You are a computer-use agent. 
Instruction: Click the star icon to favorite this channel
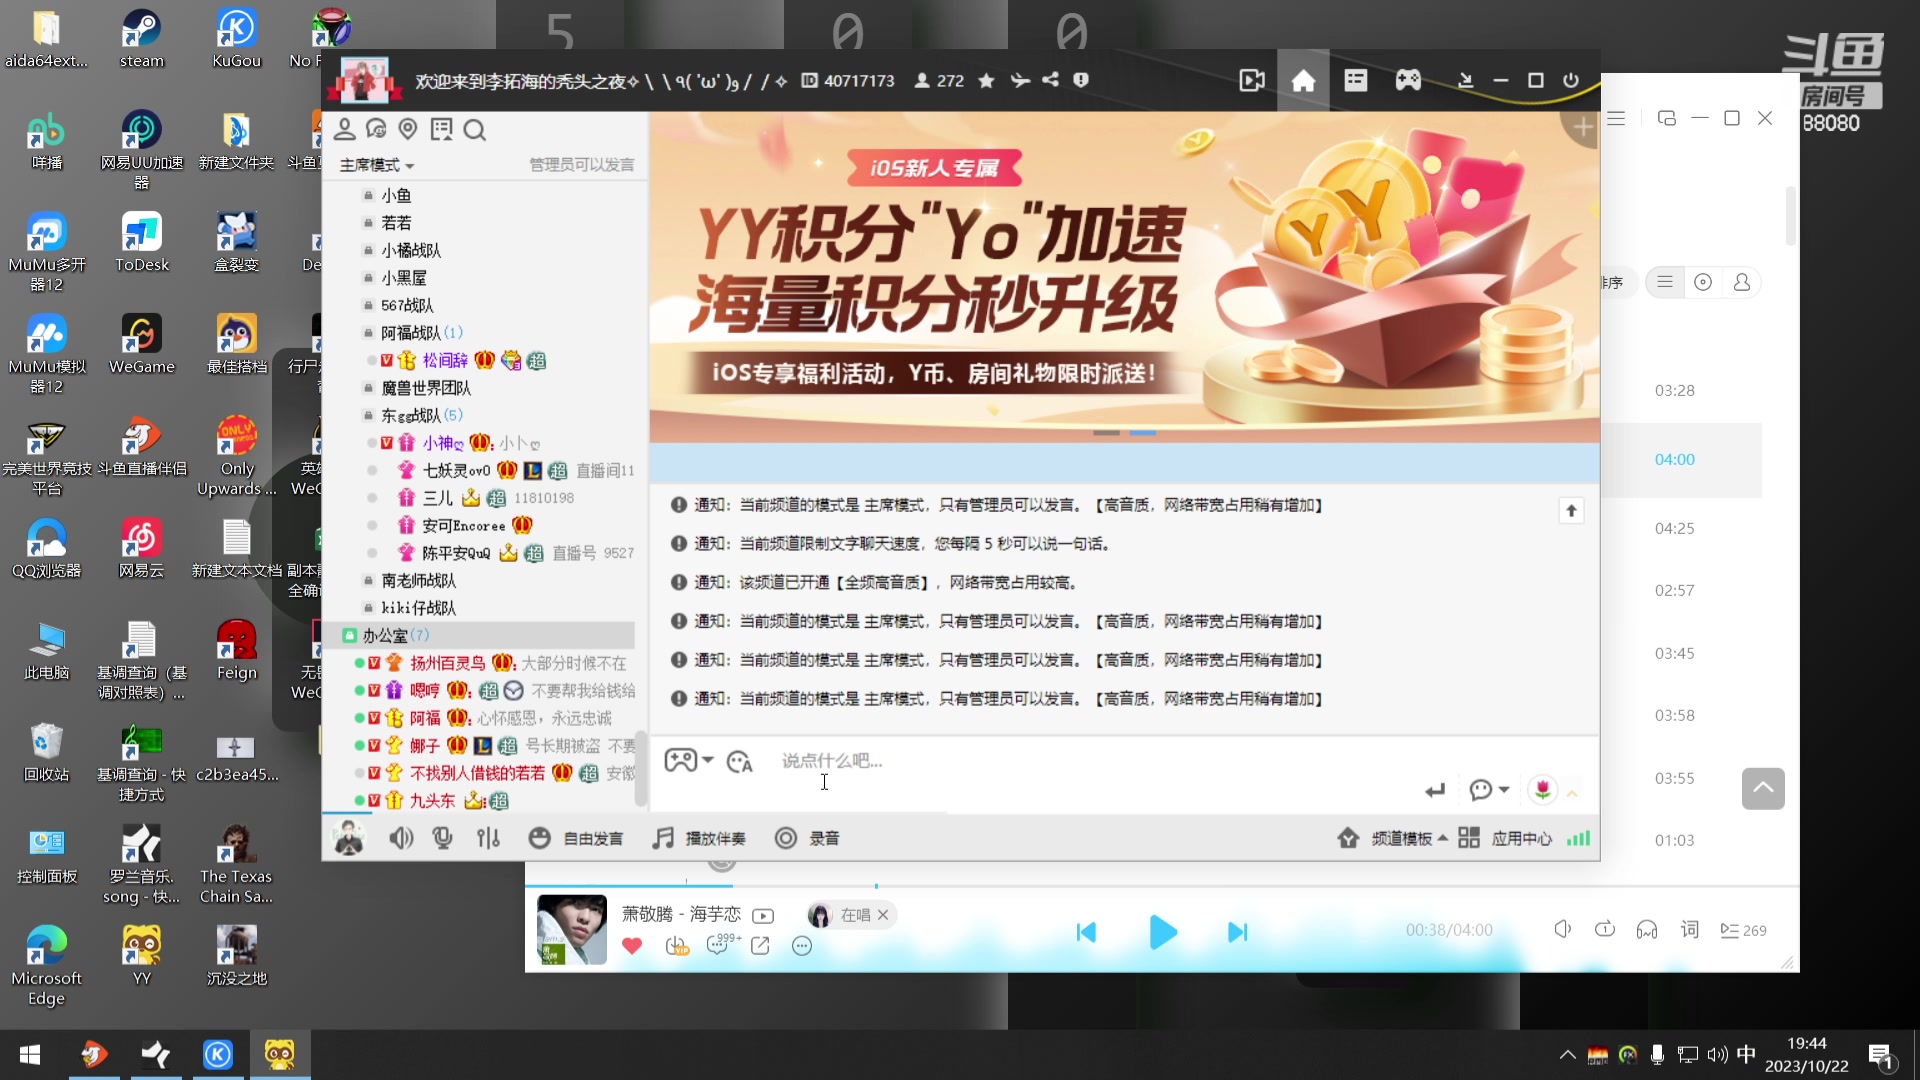pos(986,81)
